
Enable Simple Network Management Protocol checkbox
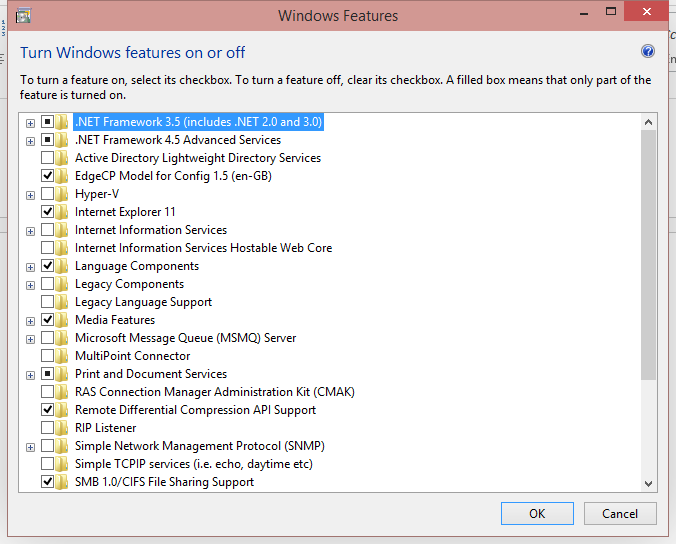47,445
